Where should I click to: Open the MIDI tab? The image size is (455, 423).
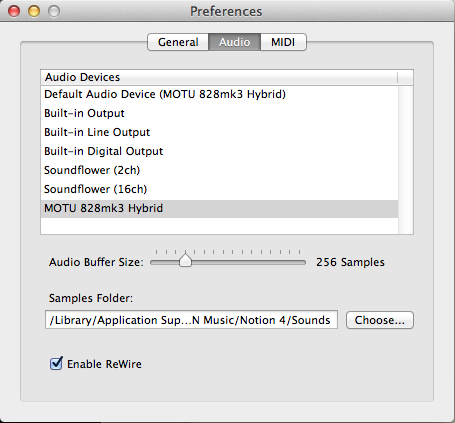283,42
